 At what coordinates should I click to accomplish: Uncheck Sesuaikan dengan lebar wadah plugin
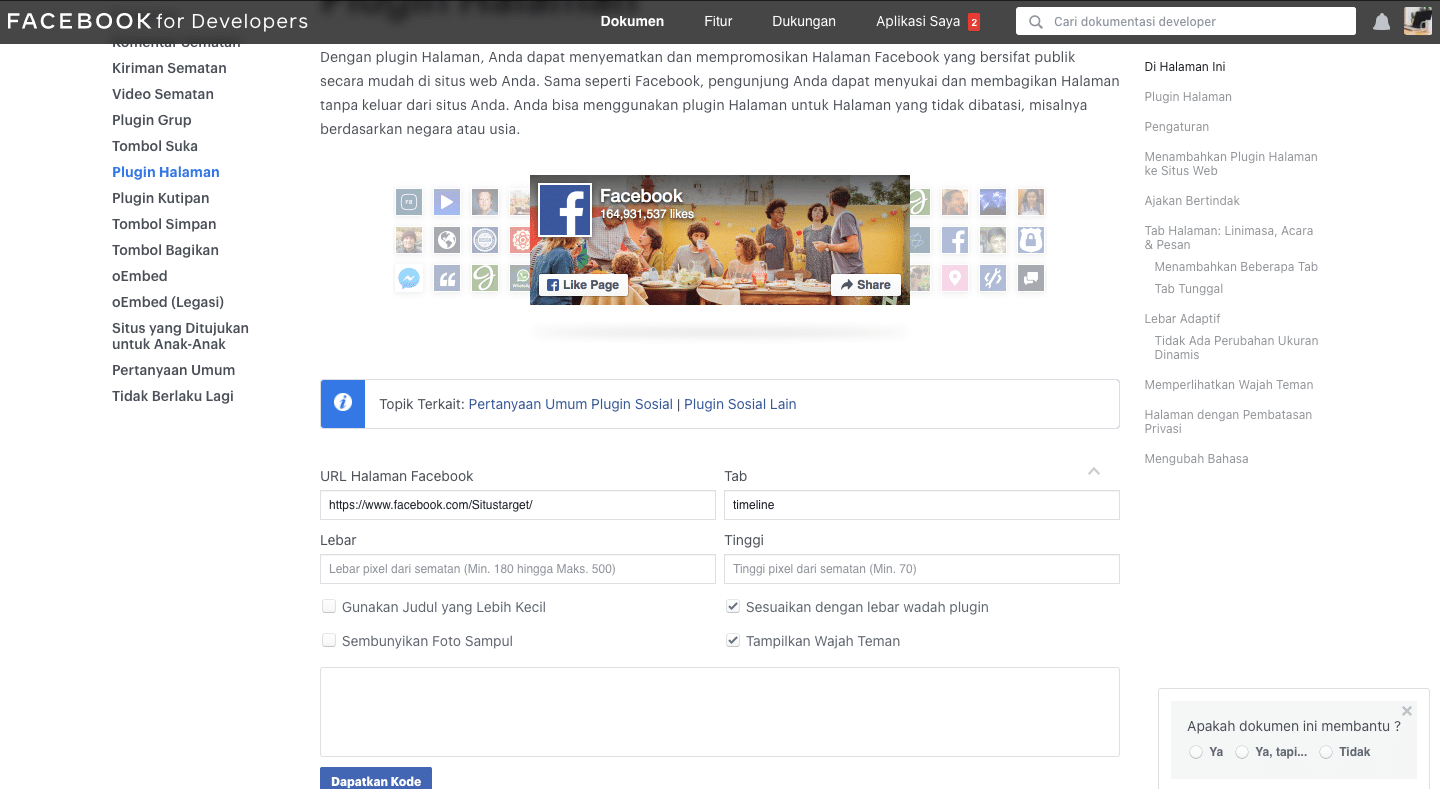coord(733,606)
